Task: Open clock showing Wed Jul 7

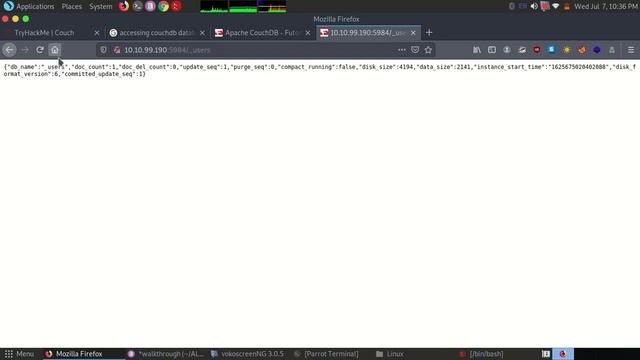Action: (606, 6)
